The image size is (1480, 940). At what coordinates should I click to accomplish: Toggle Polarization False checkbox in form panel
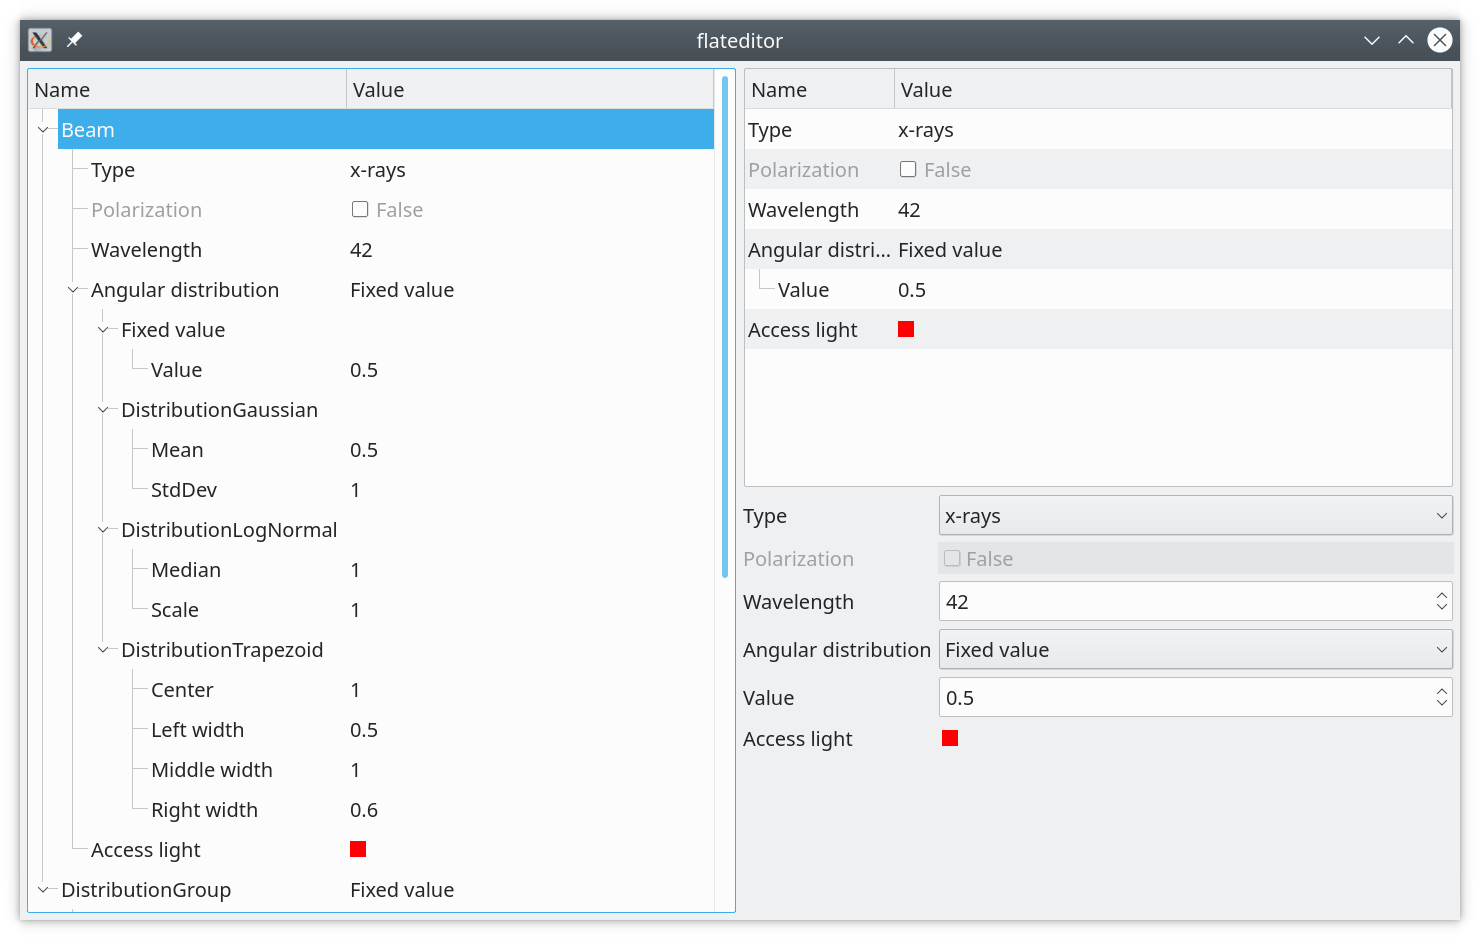coord(952,558)
